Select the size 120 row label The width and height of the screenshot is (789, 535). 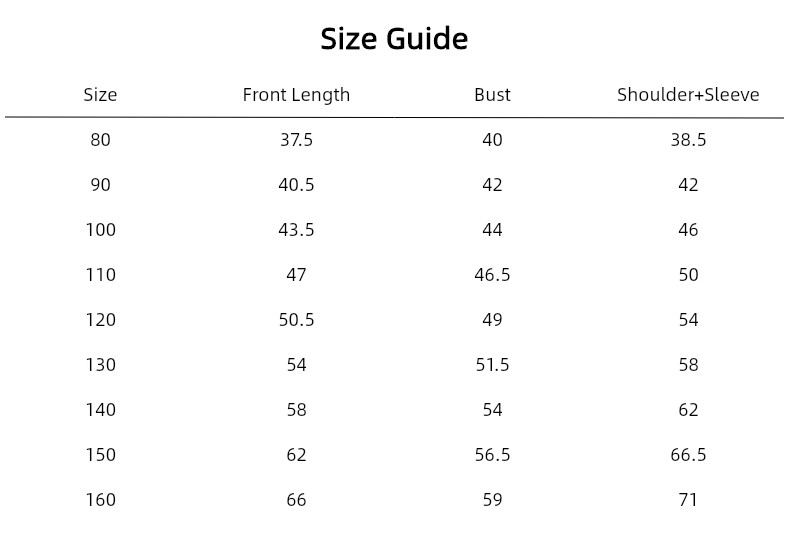[101, 320]
